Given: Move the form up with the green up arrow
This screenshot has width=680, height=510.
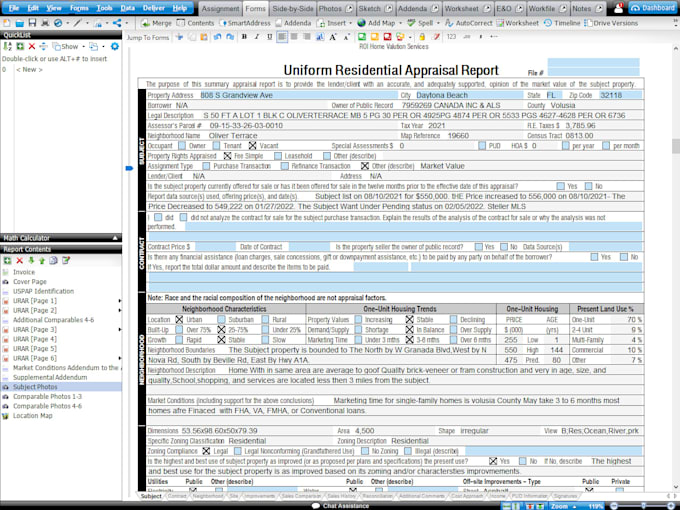Looking at the screenshot, I should tap(42, 260).
